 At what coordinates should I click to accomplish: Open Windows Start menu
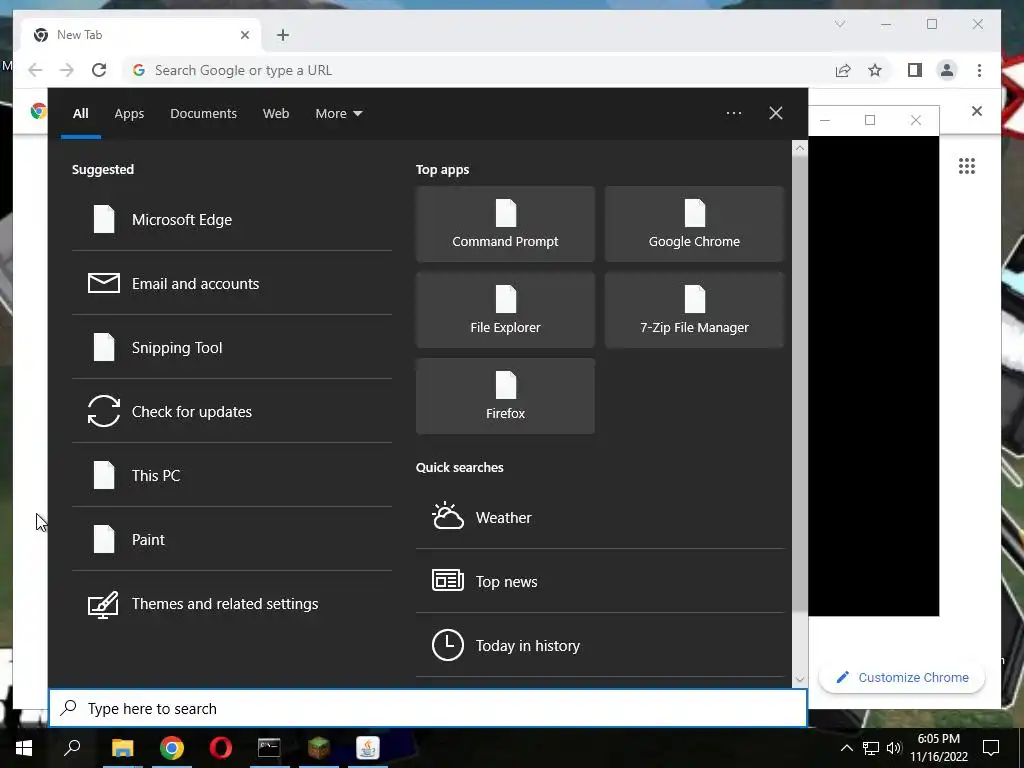24,748
